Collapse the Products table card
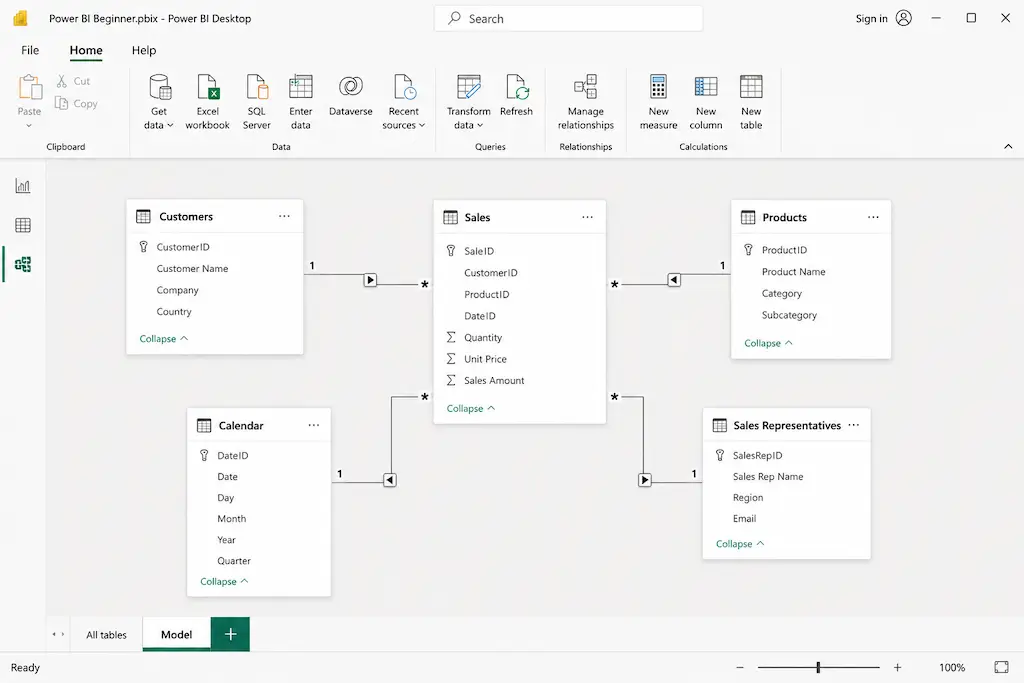 click(769, 343)
